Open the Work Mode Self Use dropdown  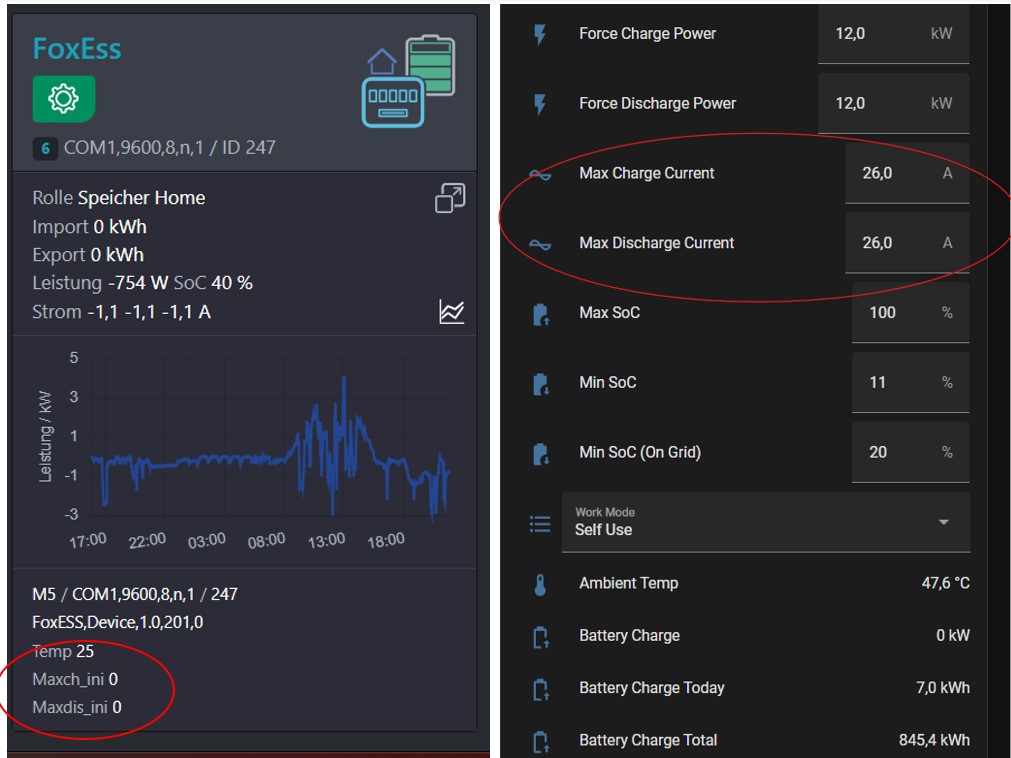[766, 522]
